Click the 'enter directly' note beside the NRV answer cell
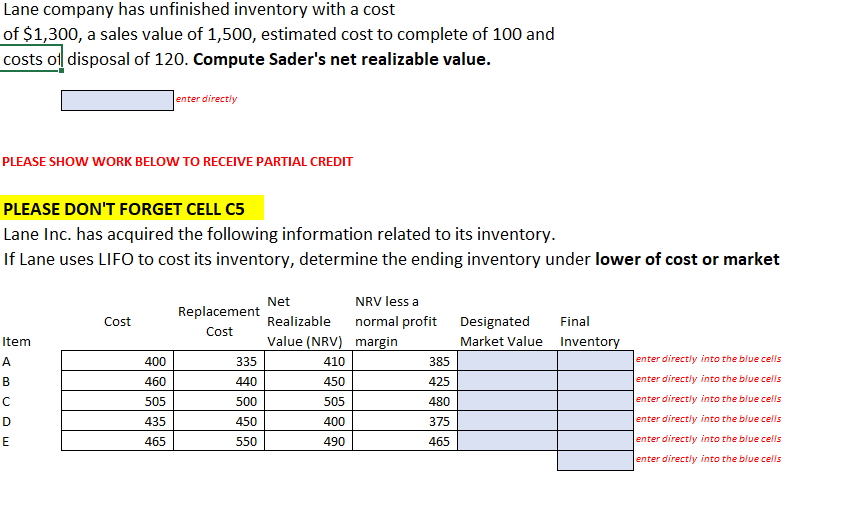The height and width of the screenshot is (530, 841). click(206, 99)
